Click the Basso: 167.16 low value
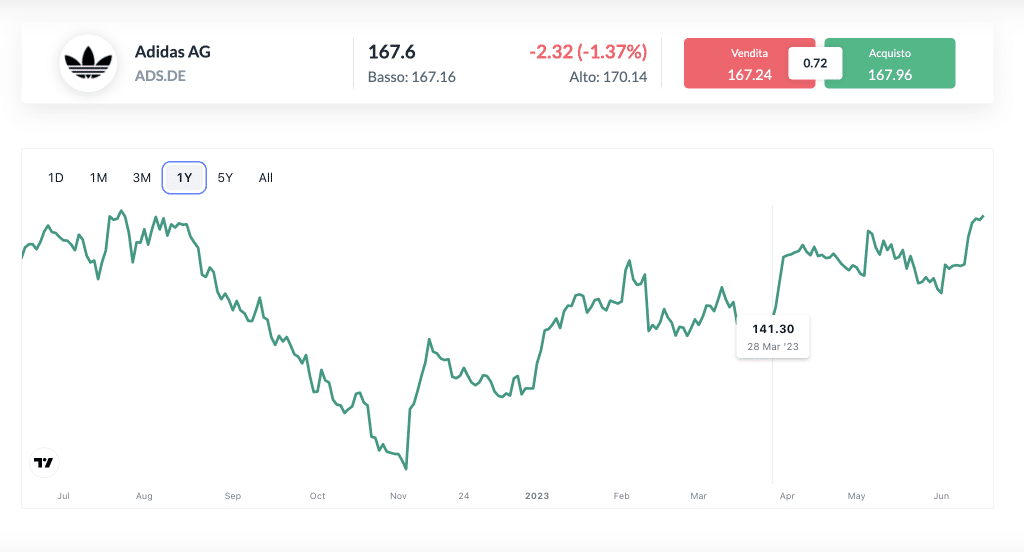 (411, 77)
